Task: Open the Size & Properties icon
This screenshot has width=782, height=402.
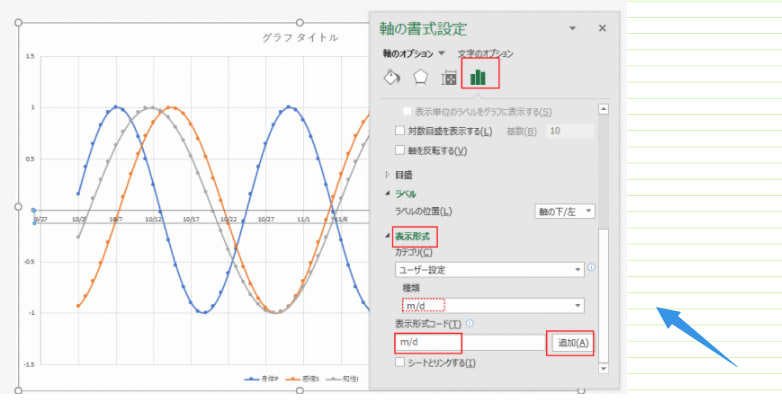Action: tap(450, 78)
